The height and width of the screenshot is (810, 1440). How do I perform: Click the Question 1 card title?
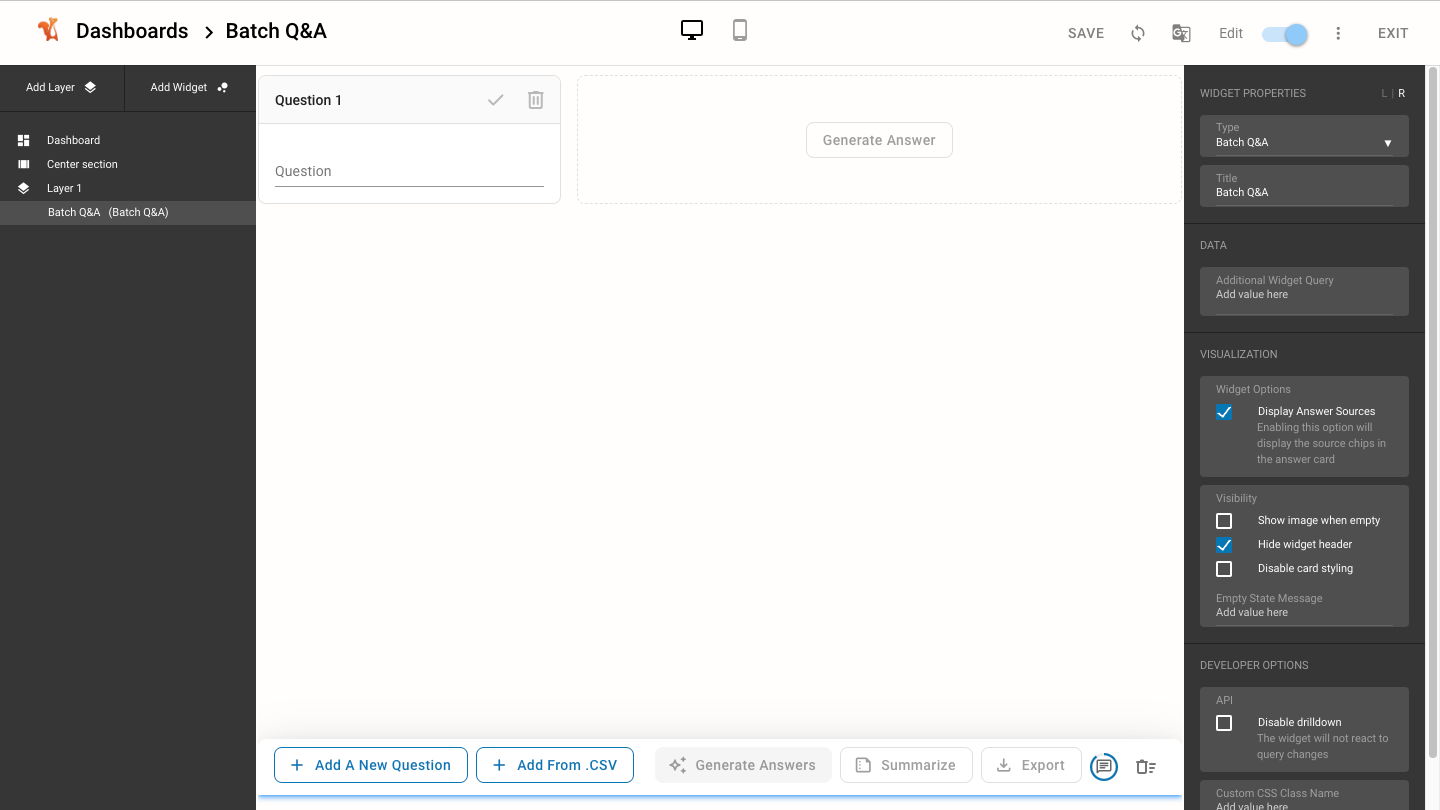point(308,100)
